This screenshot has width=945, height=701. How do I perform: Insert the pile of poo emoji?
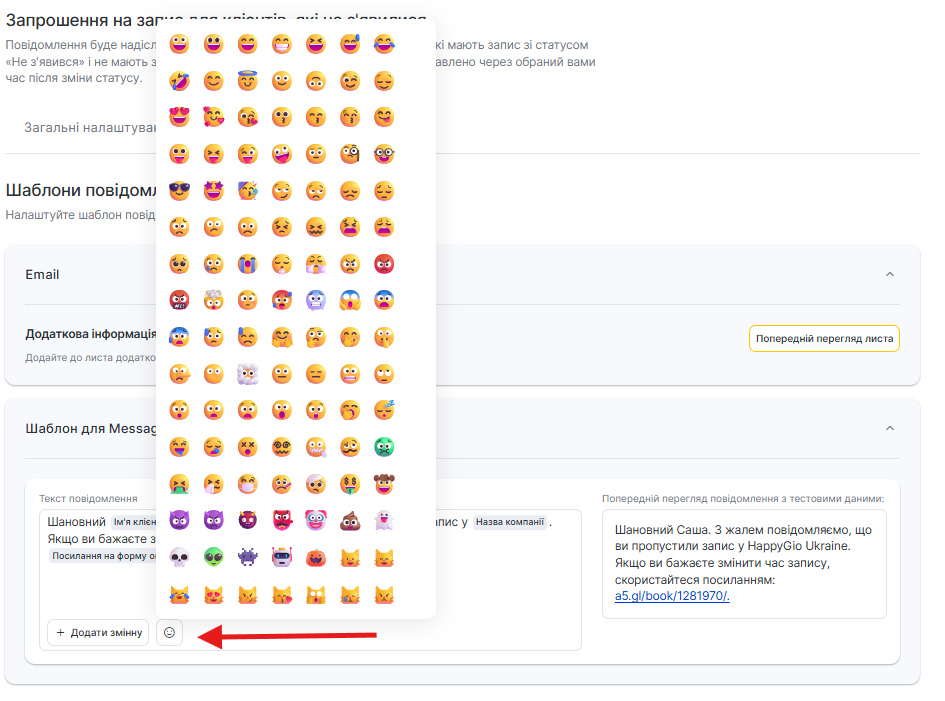[x=350, y=520]
